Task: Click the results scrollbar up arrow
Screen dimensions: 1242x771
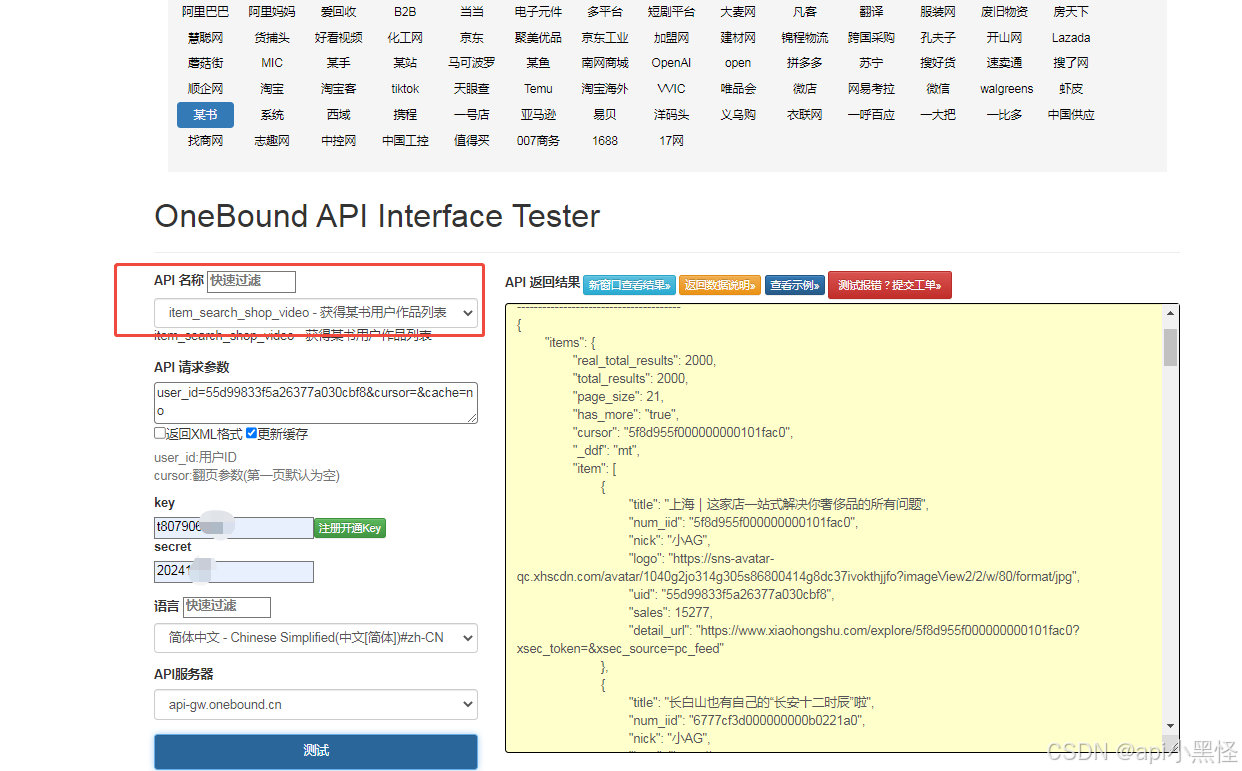Action: [x=1170, y=314]
